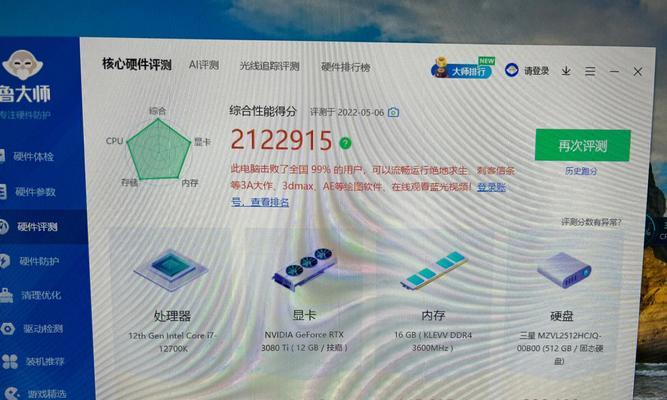Click the 显卡 card label
Viewport: 667px width, 400px height.
(304, 315)
